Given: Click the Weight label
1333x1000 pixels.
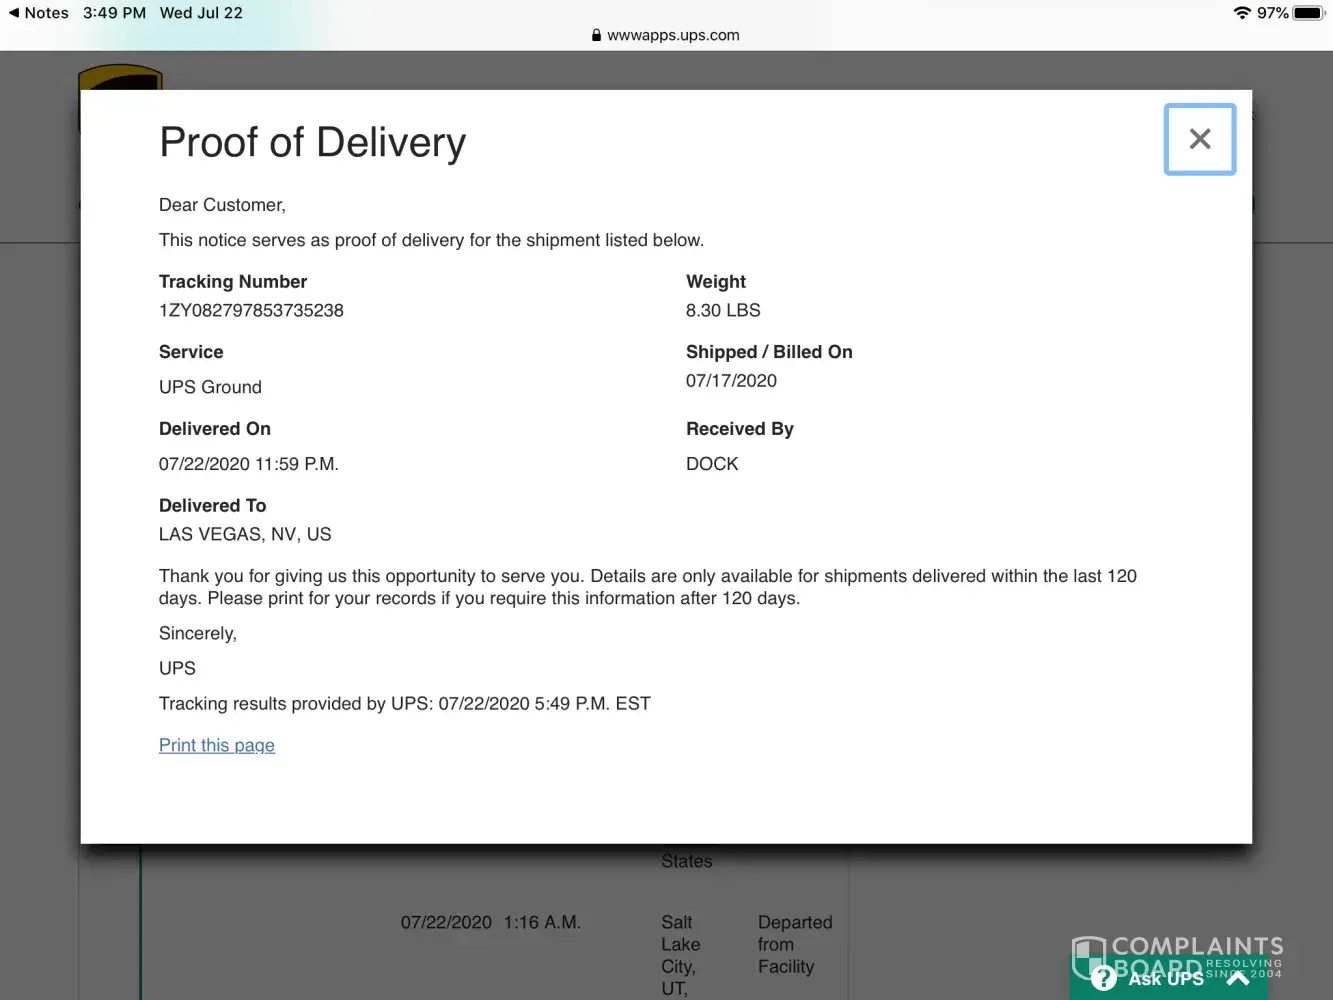Looking at the screenshot, I should point(716,282).
